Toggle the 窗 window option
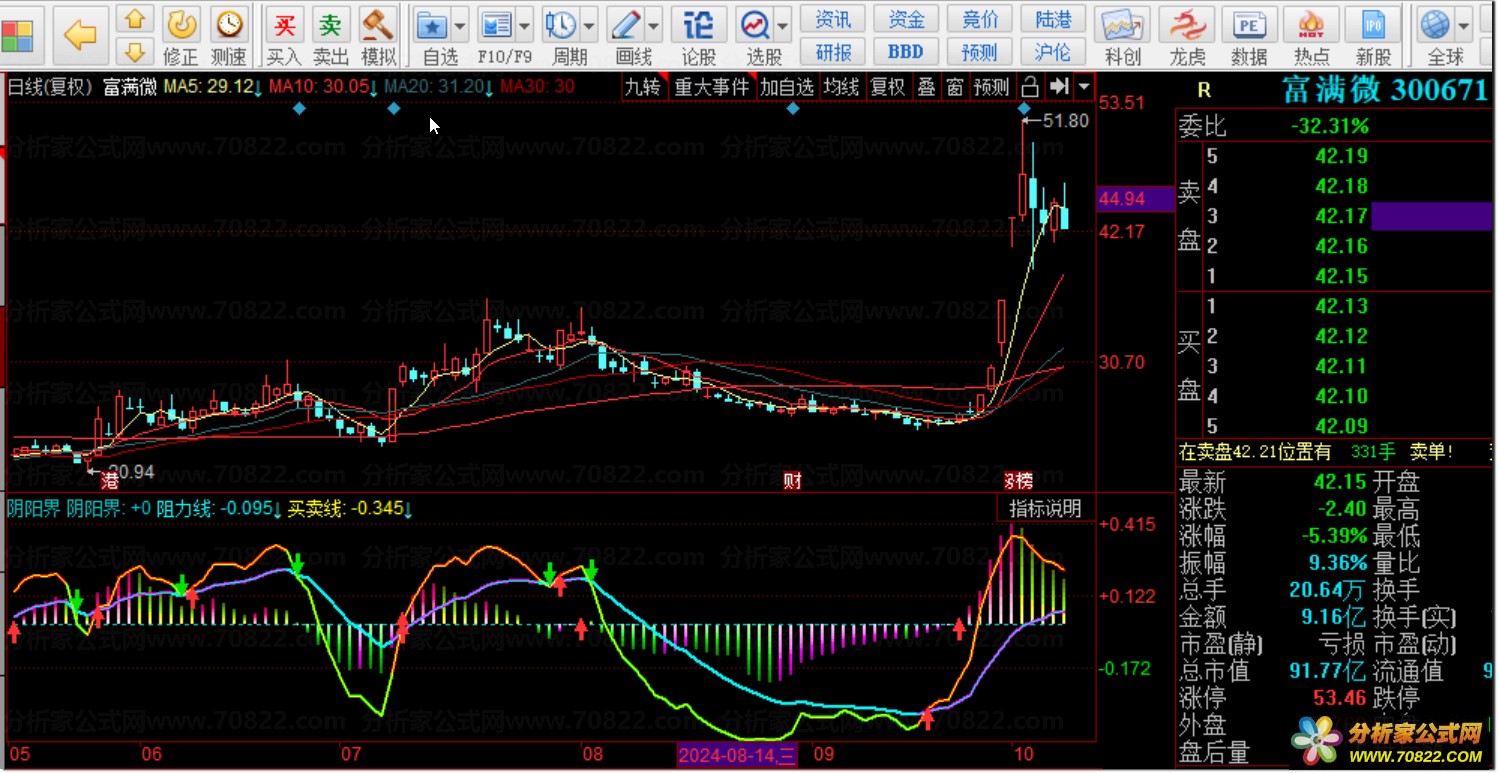1499x773 pixels. coord(955,87)
